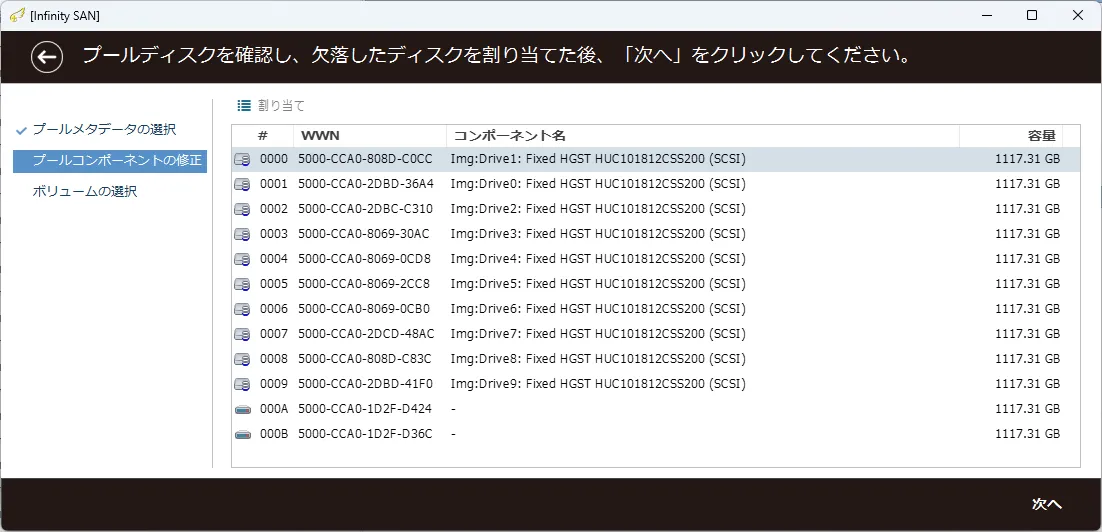Click the disk icon for row 0002

coord(242,209)
